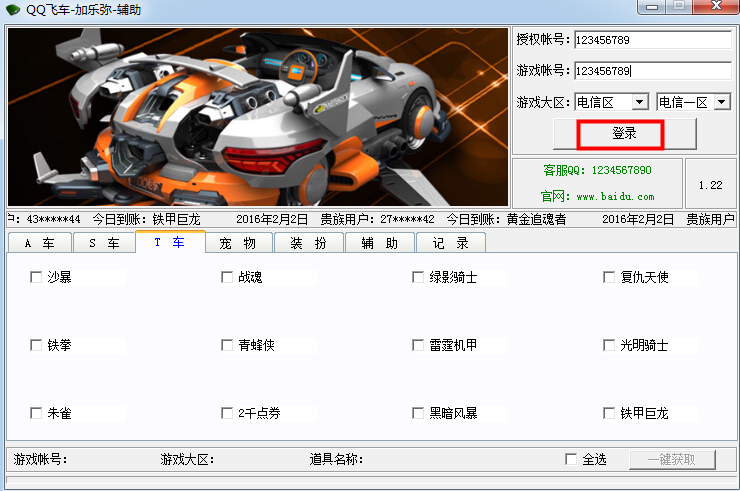Open the S 车 tab

point(104,243)
